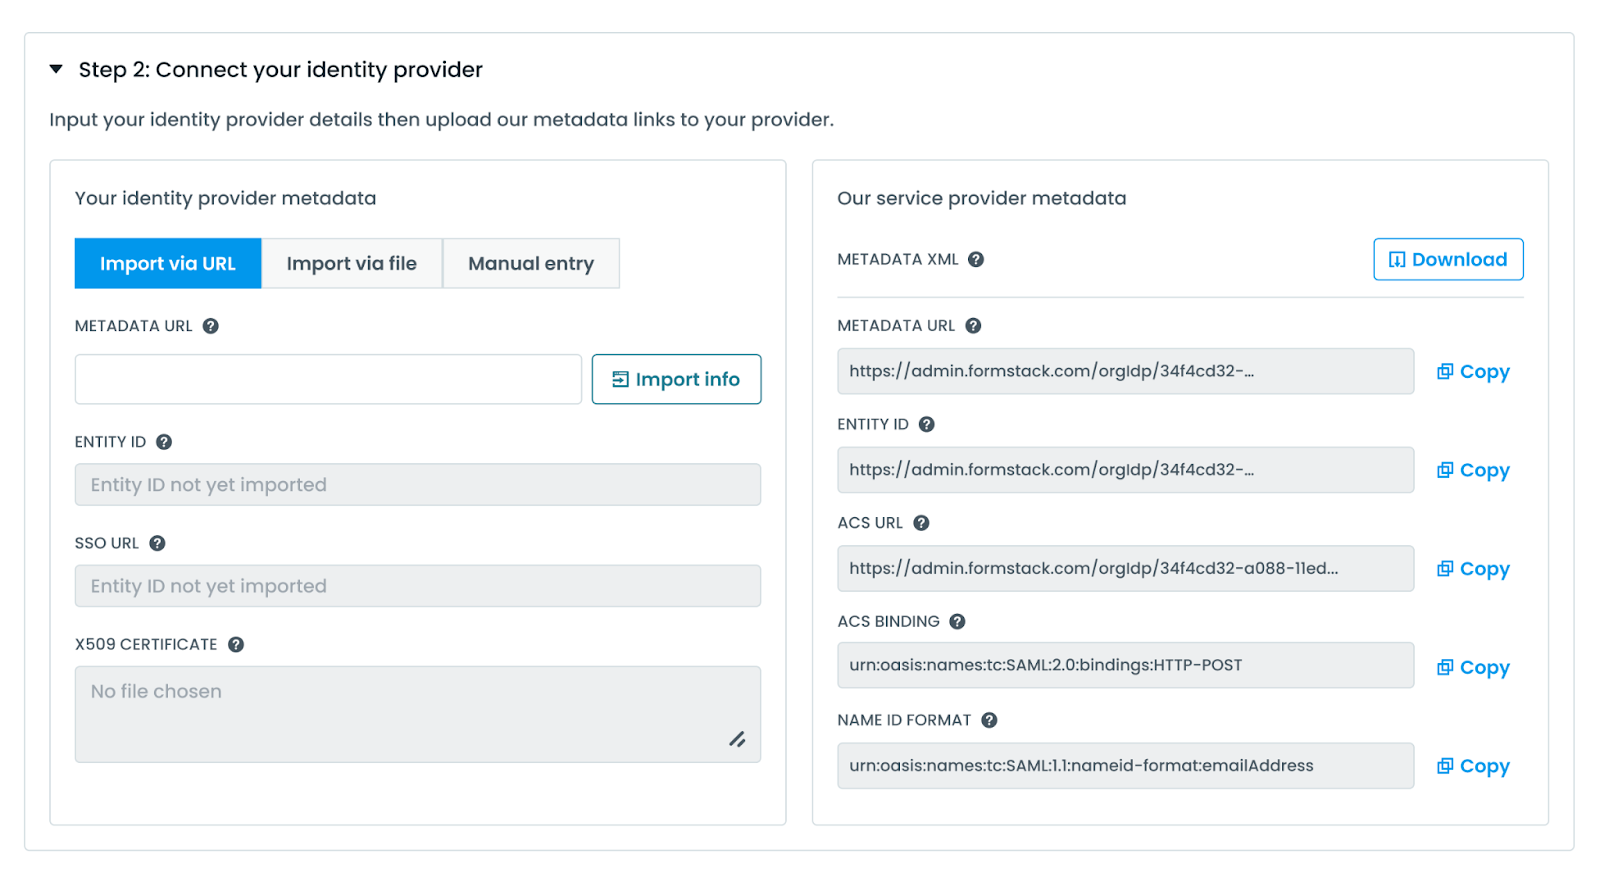Open the ACS BINDING help icon
Image resolution: width=1600 pixels, height=884 pixels.
pos(957,622)
